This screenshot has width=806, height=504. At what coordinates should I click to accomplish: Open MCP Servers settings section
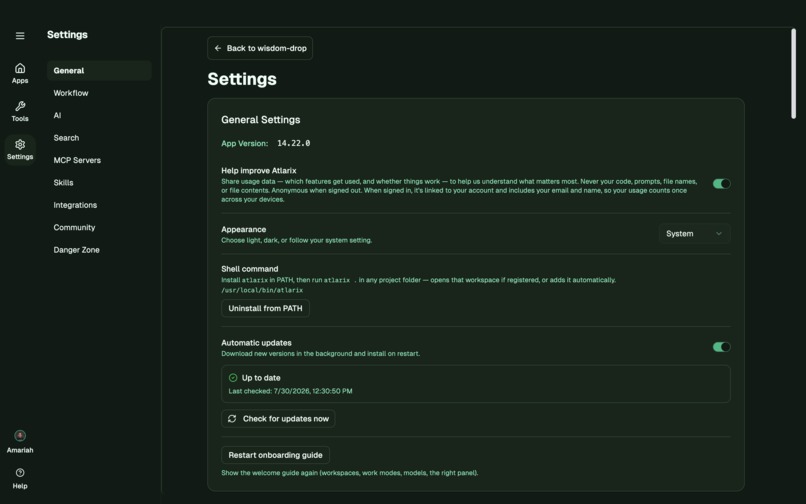click(99, 160)
